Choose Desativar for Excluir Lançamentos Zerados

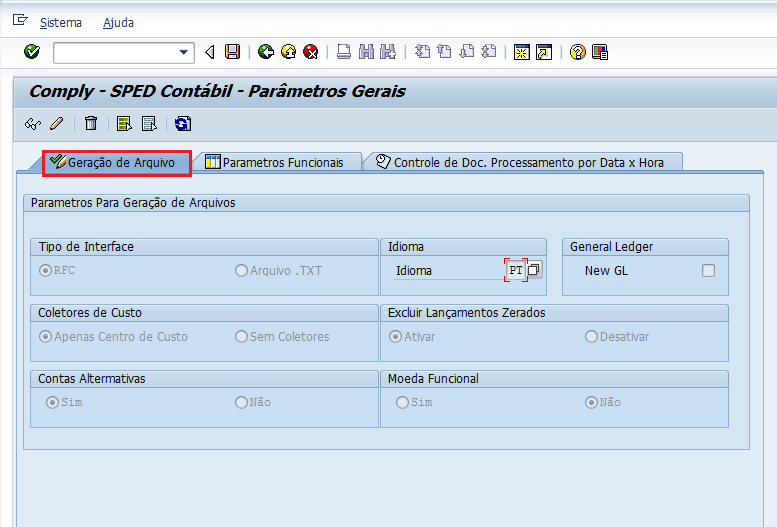pos(591,337)
